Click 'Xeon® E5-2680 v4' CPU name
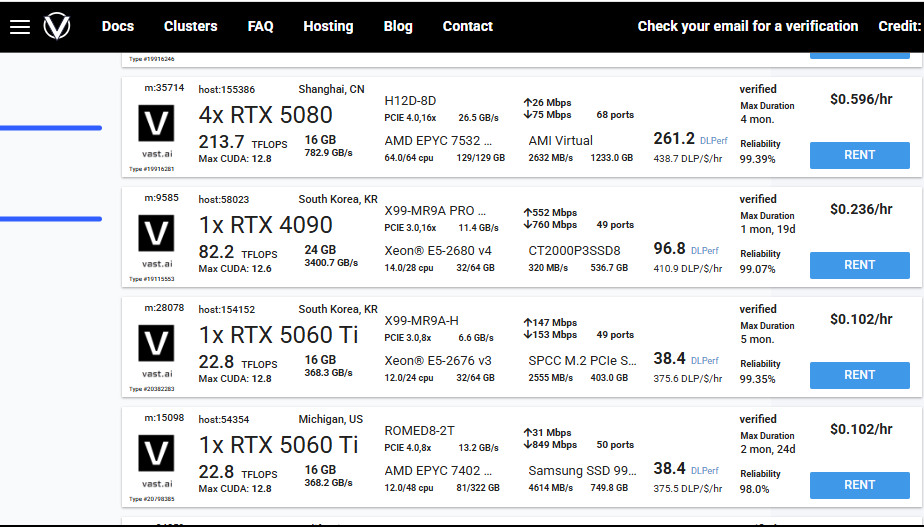 (438, 251)
